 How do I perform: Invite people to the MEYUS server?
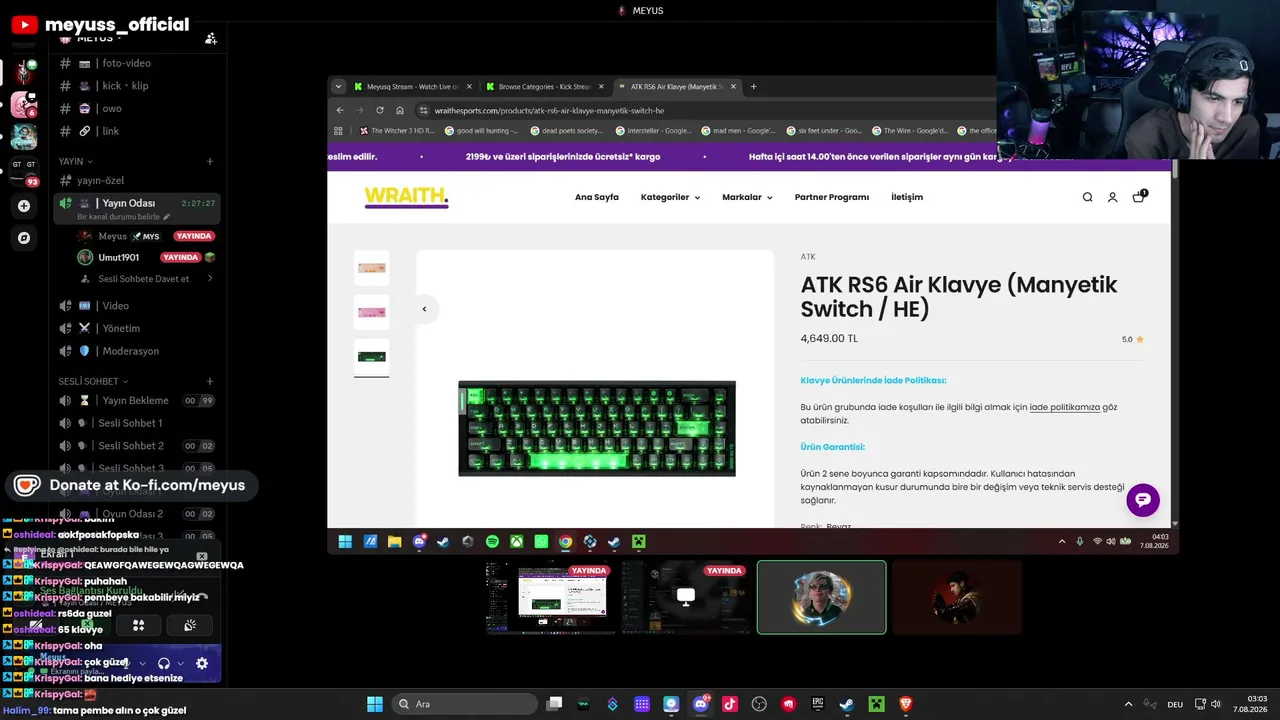[211, 39]
